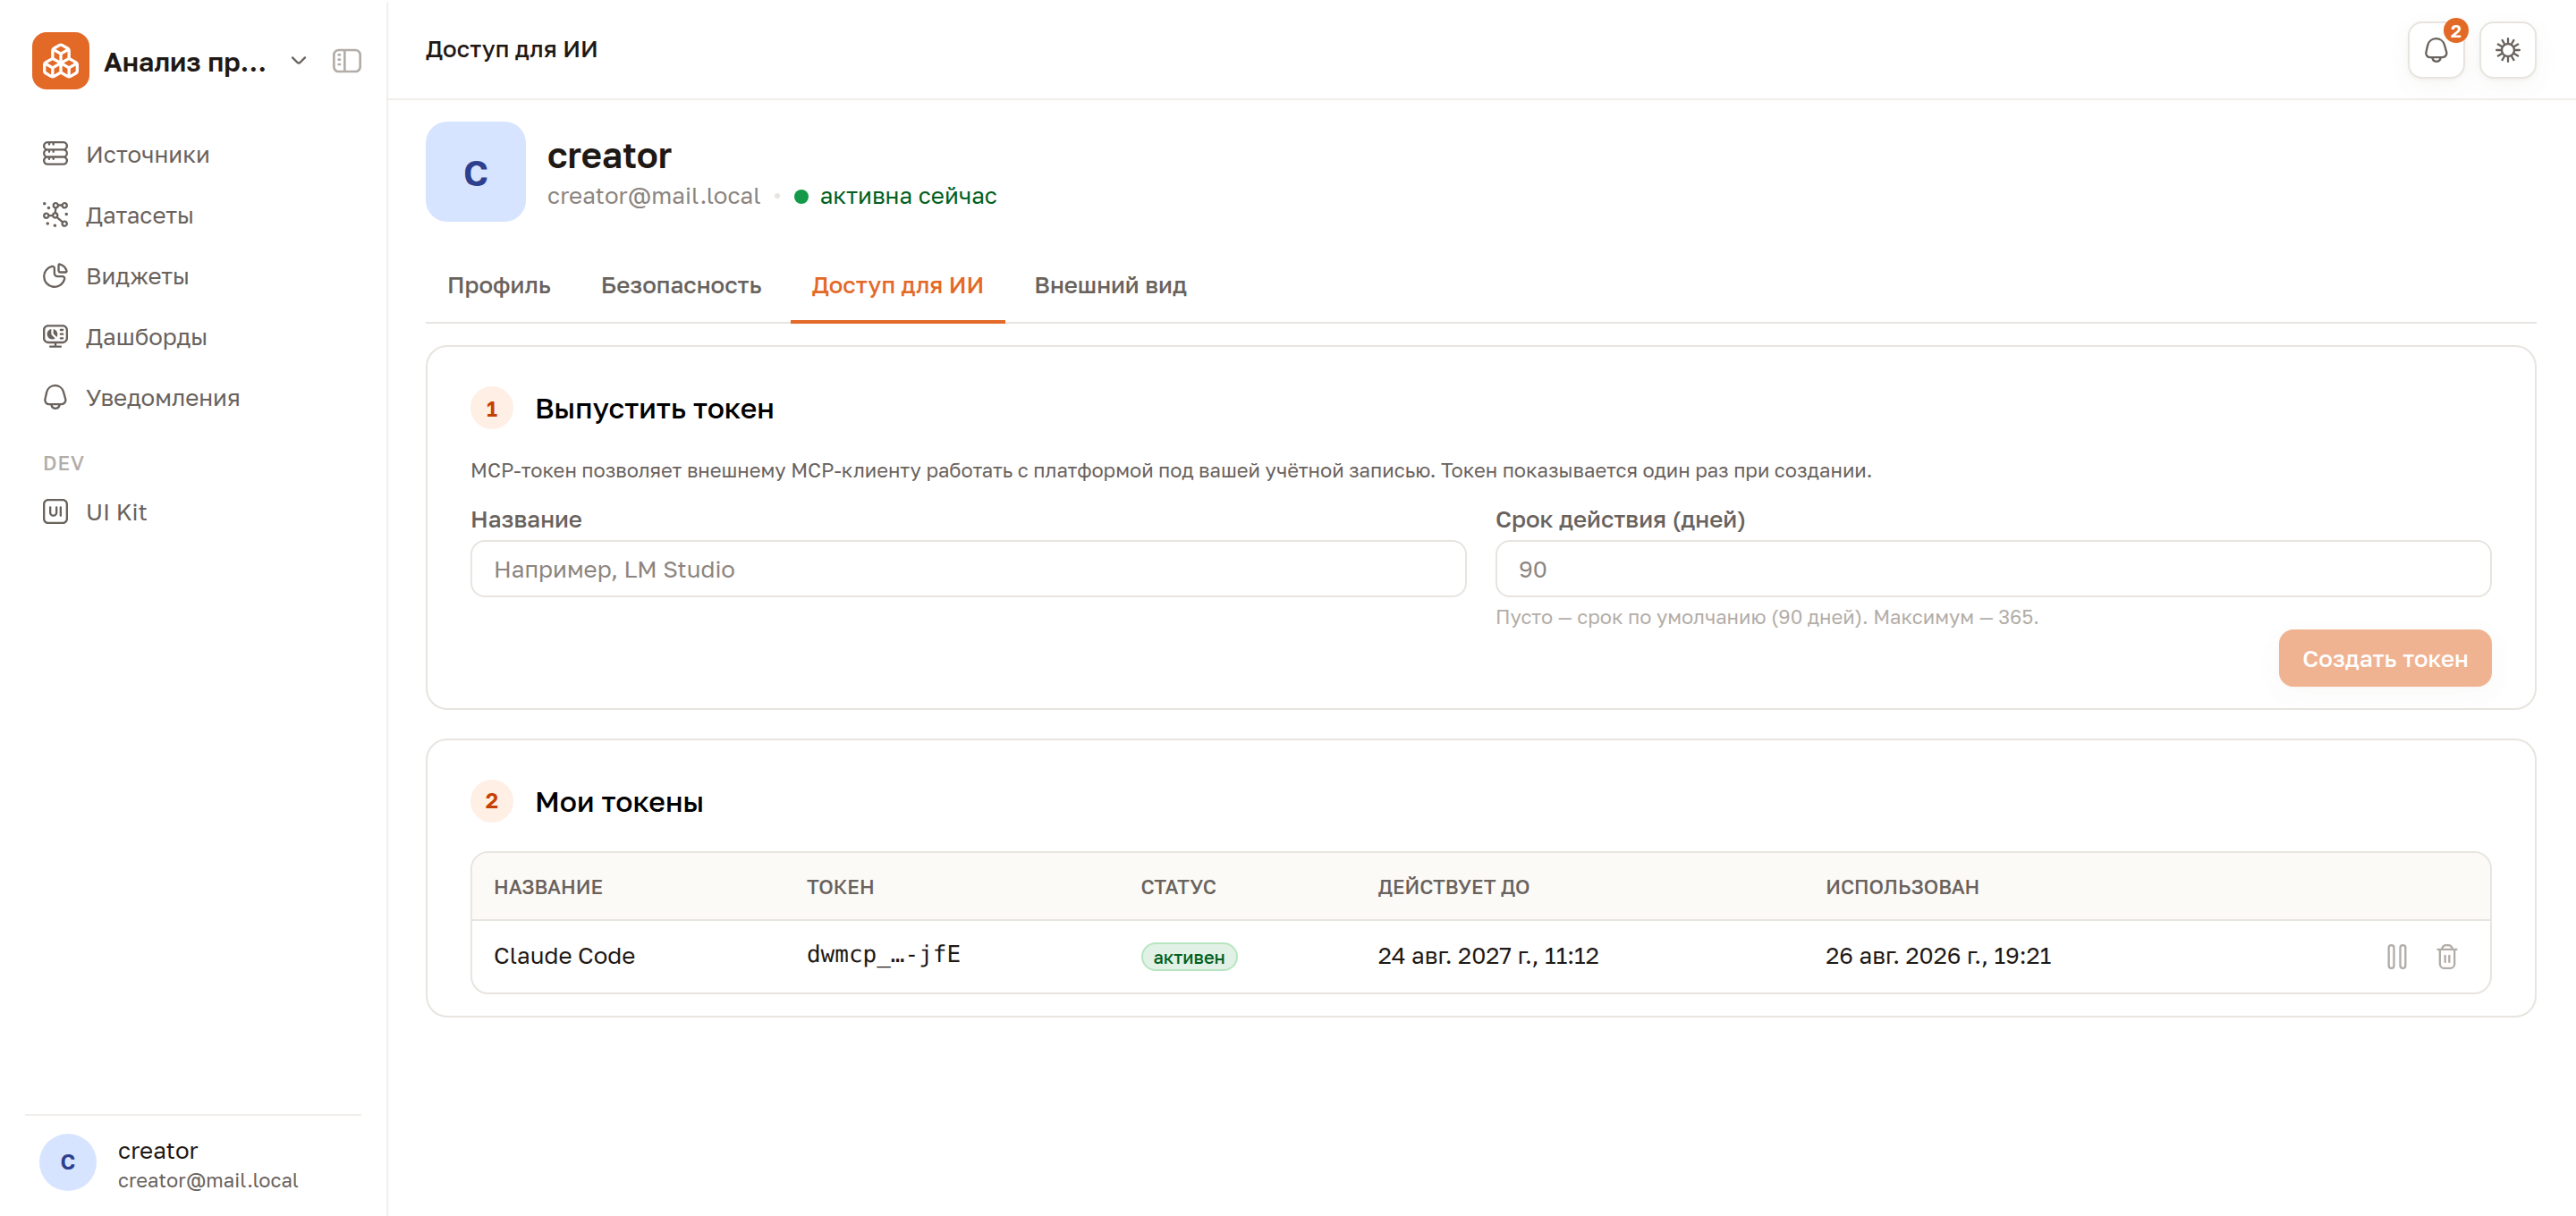The image size is (2576, 1216).
Task: Open Источники in the sidebar
Action: 194,154
